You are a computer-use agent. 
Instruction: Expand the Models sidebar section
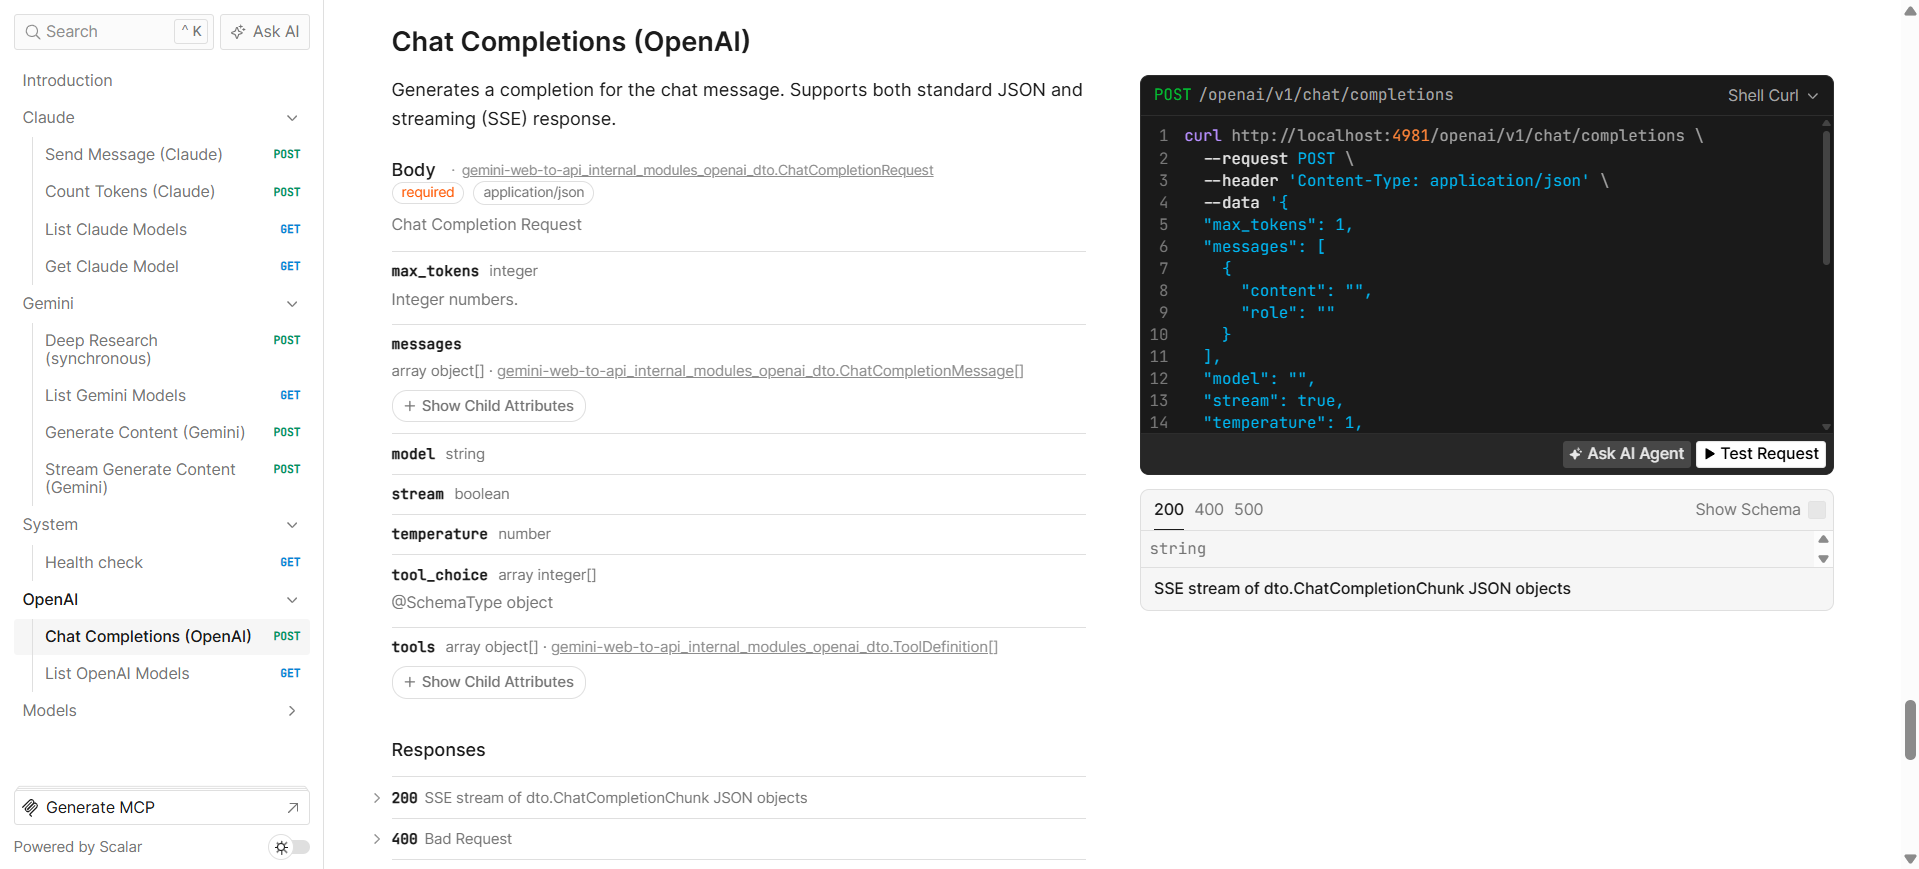tap(292, 711)
